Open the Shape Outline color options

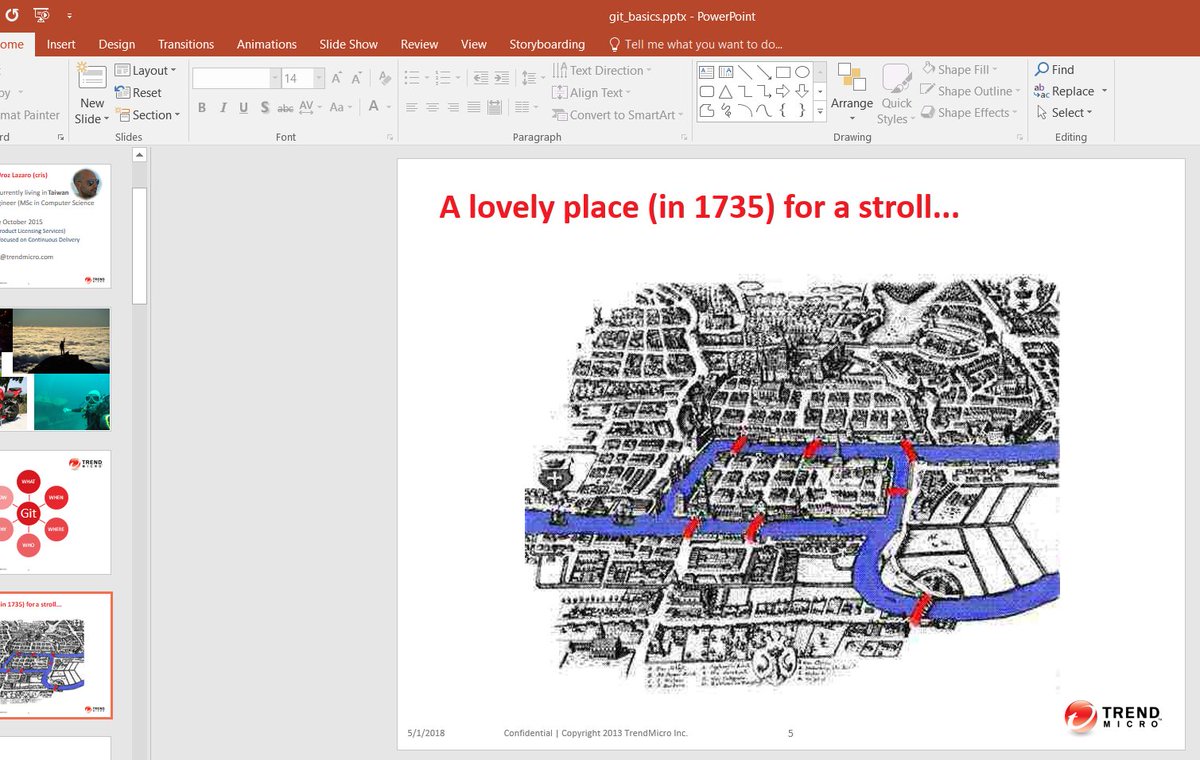(x=970, y=91)
